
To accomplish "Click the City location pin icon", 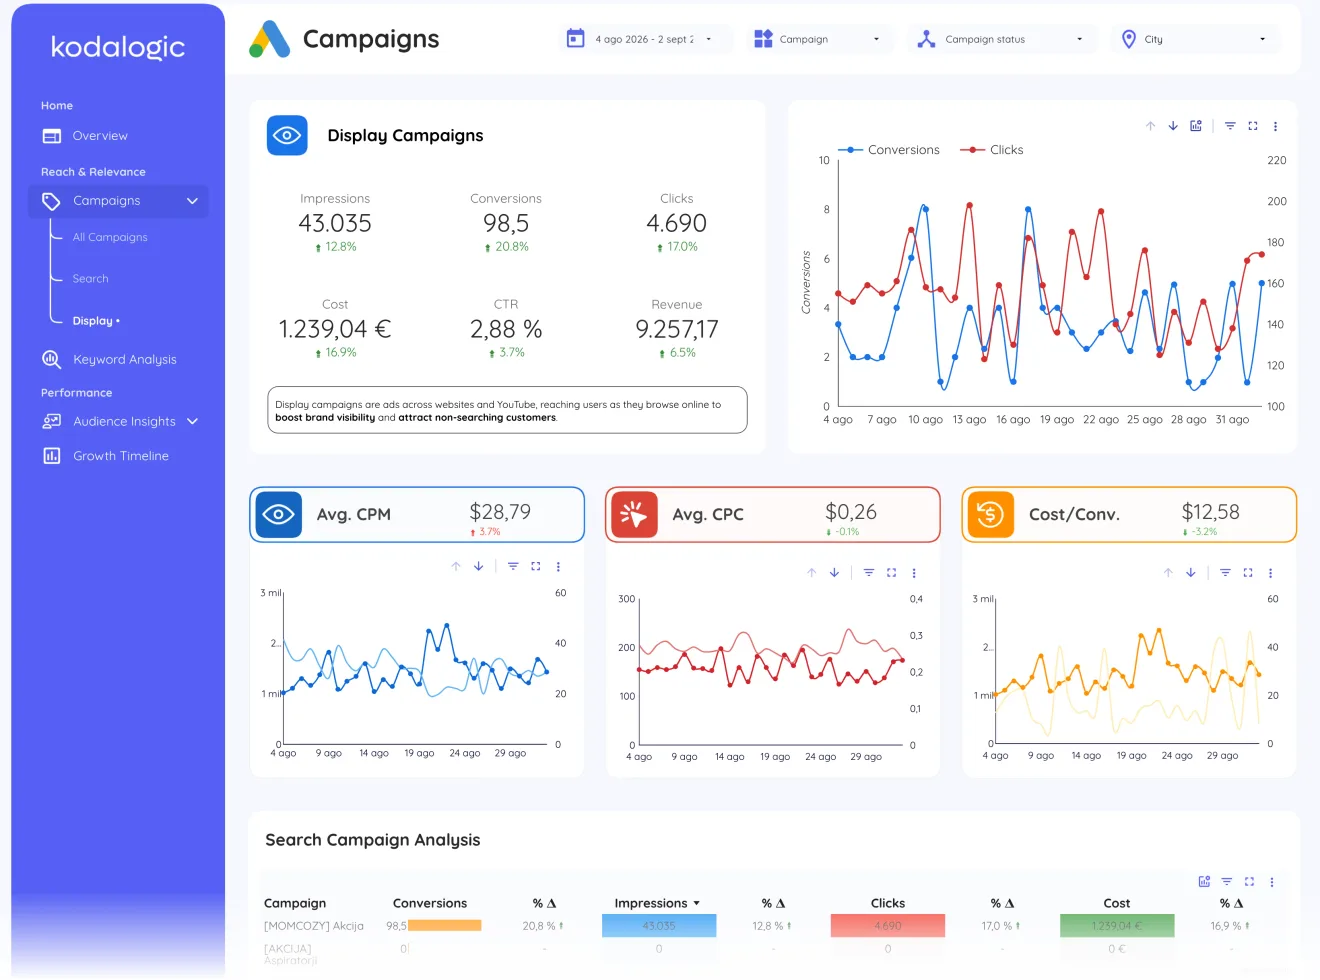I will tap(1129, 39).
